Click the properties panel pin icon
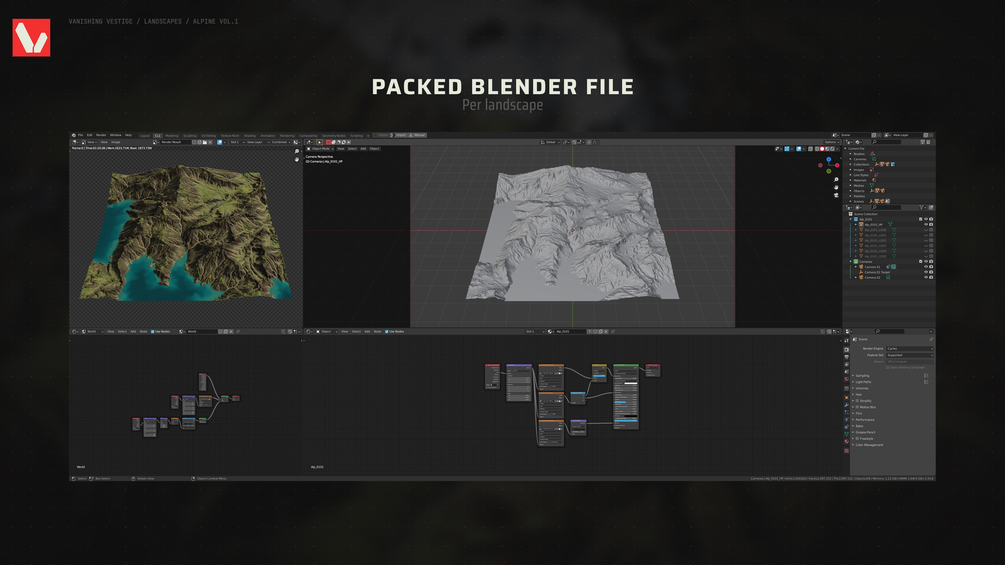 [931, 340]
